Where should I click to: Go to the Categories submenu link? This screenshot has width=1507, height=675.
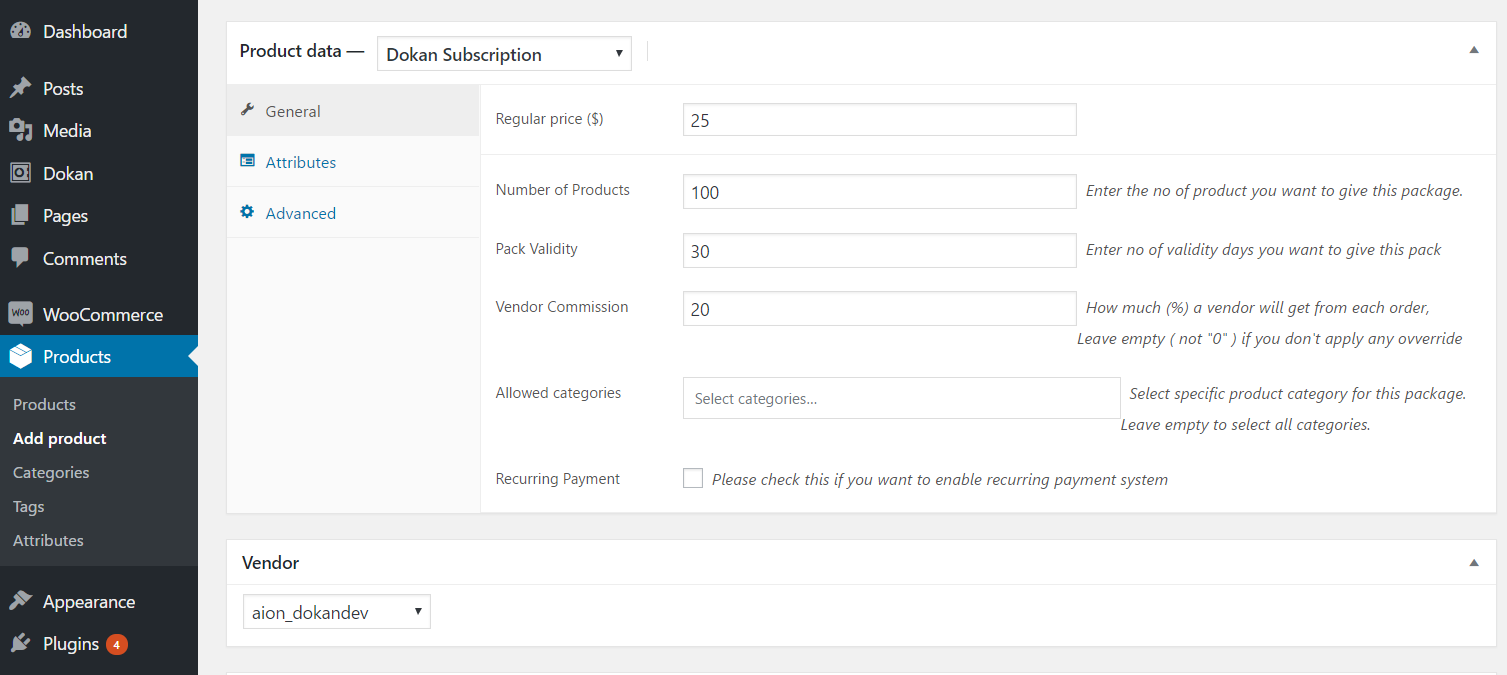pyautogui.click(x=51, y=472)
